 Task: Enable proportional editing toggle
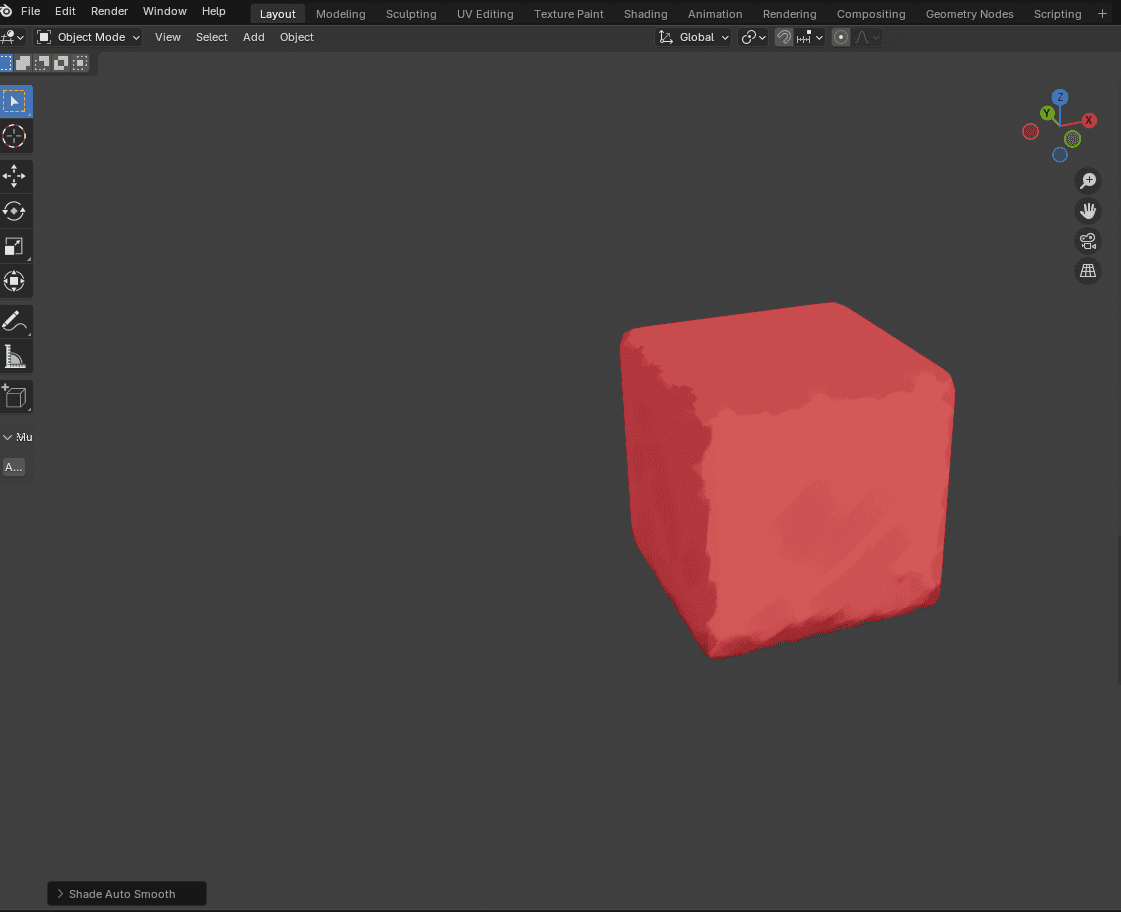(841, 37)
